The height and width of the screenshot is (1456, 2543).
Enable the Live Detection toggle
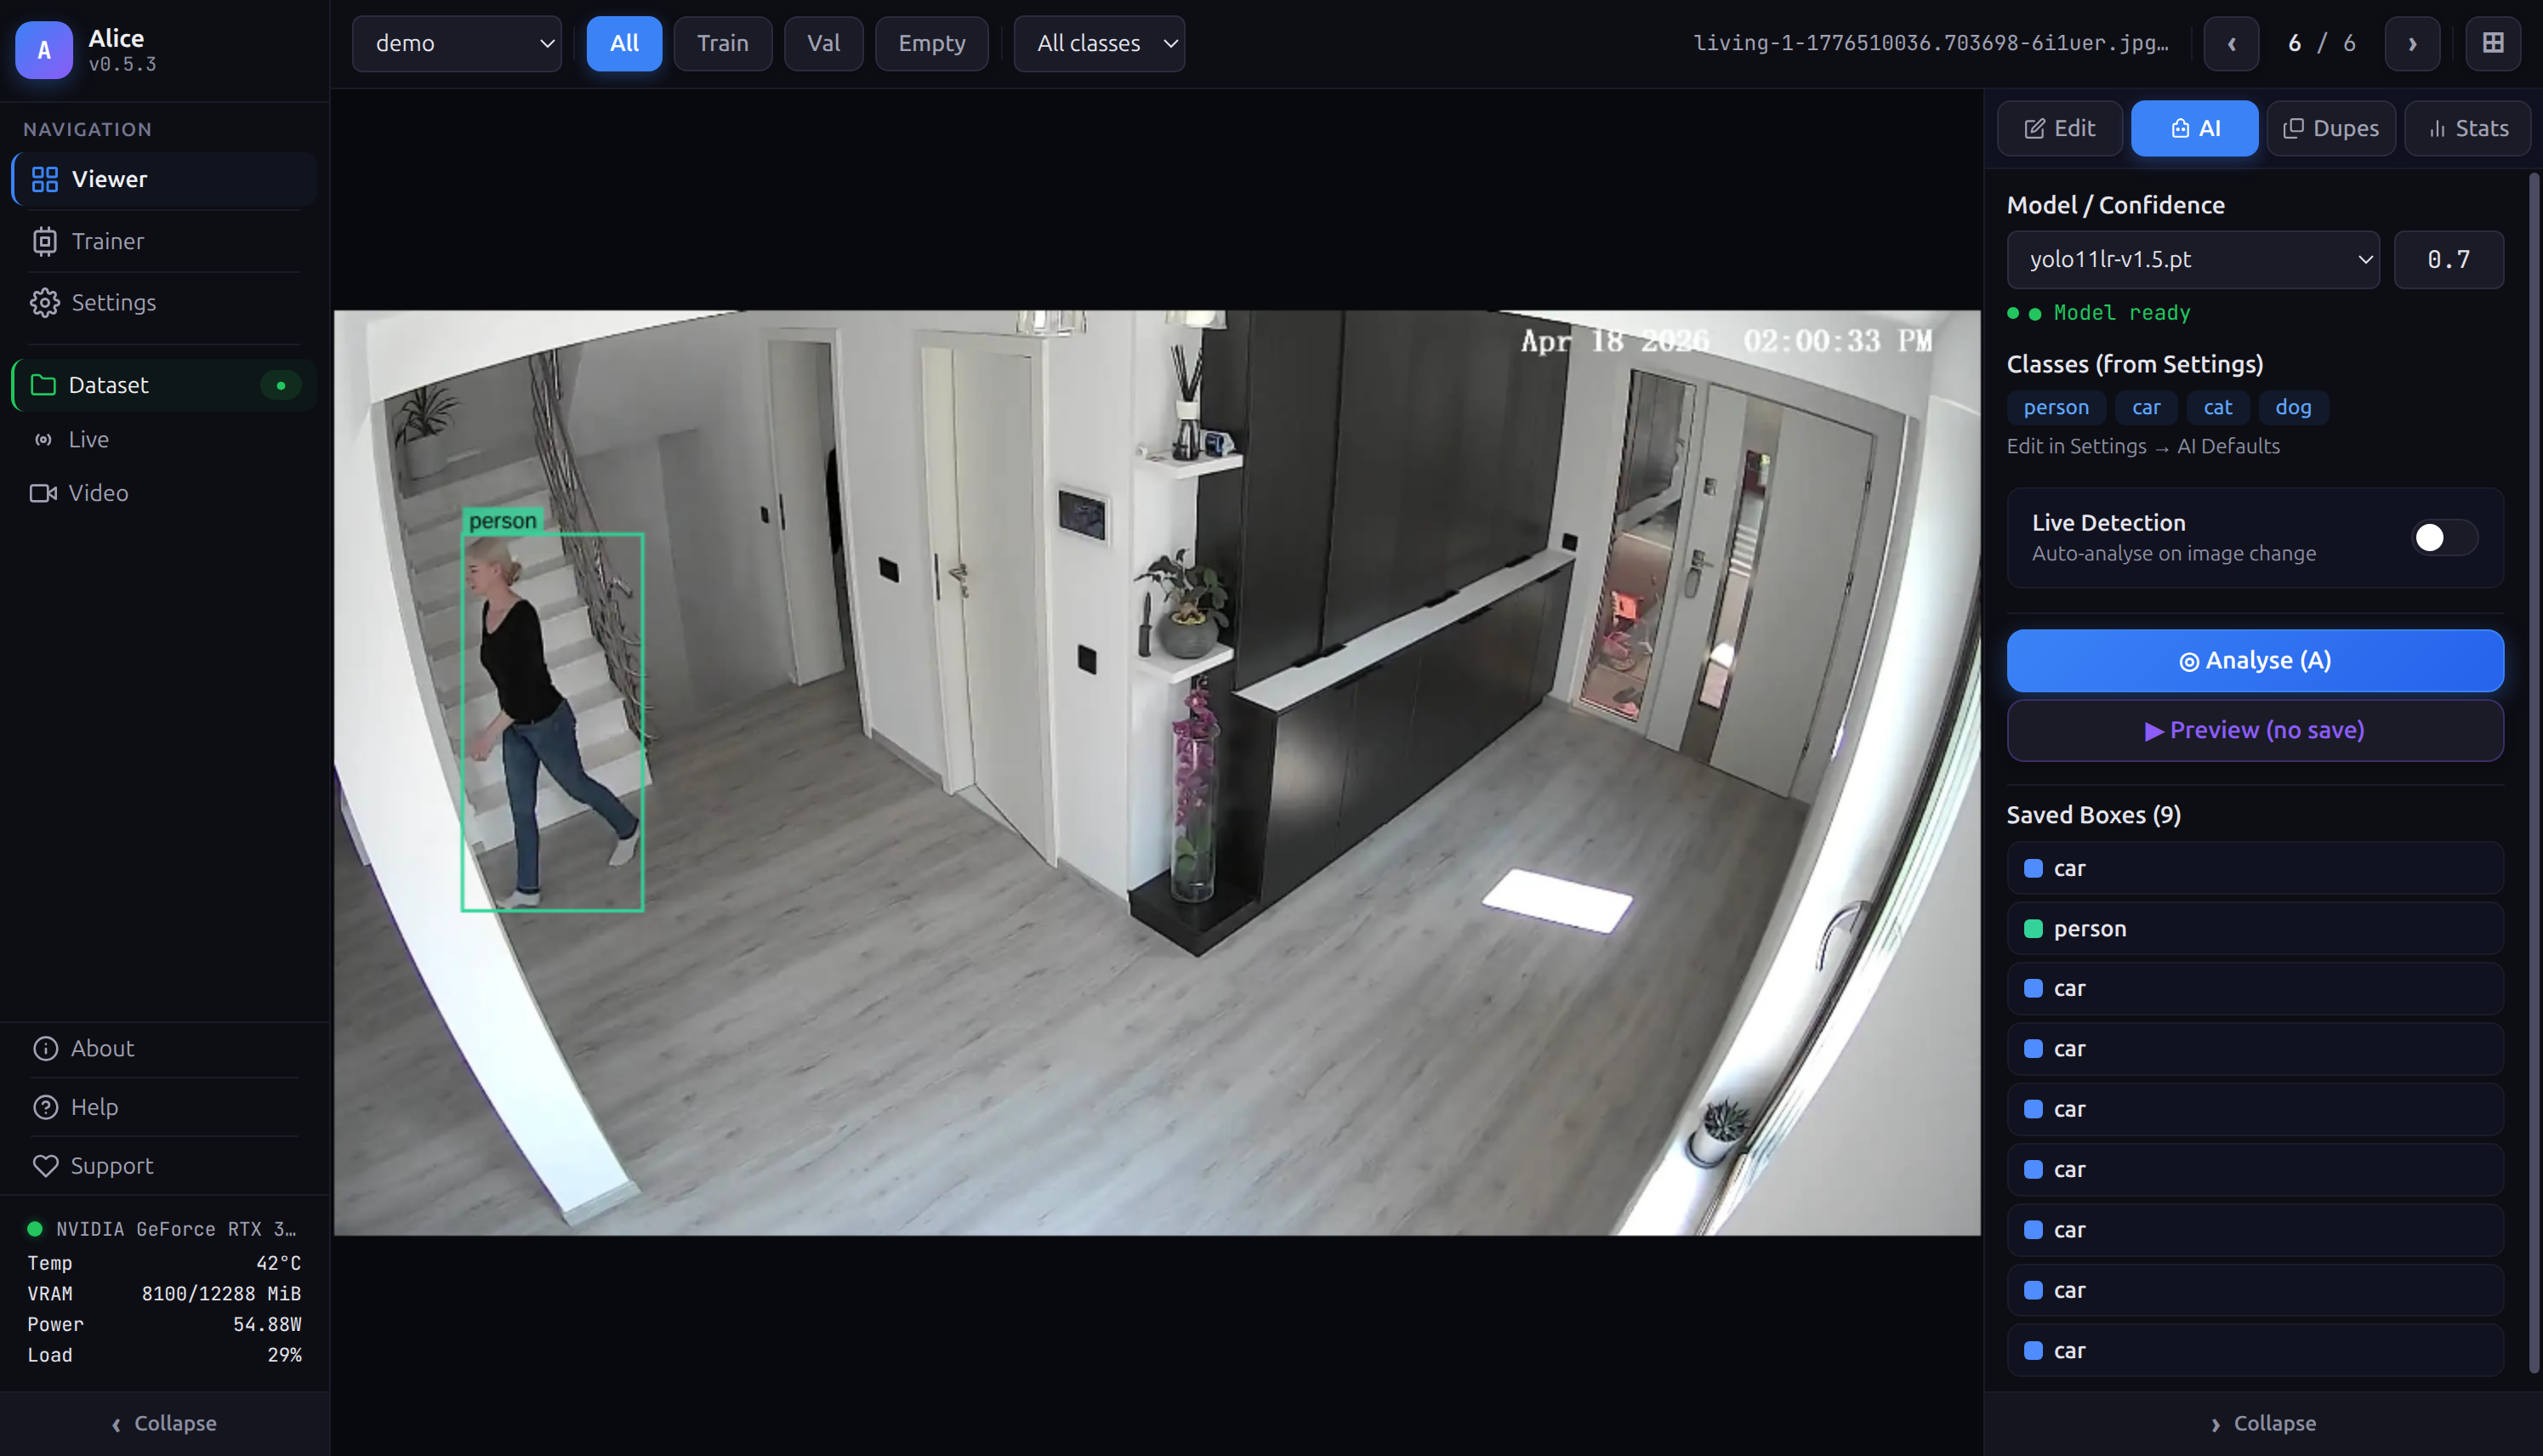pos(2443,538)
